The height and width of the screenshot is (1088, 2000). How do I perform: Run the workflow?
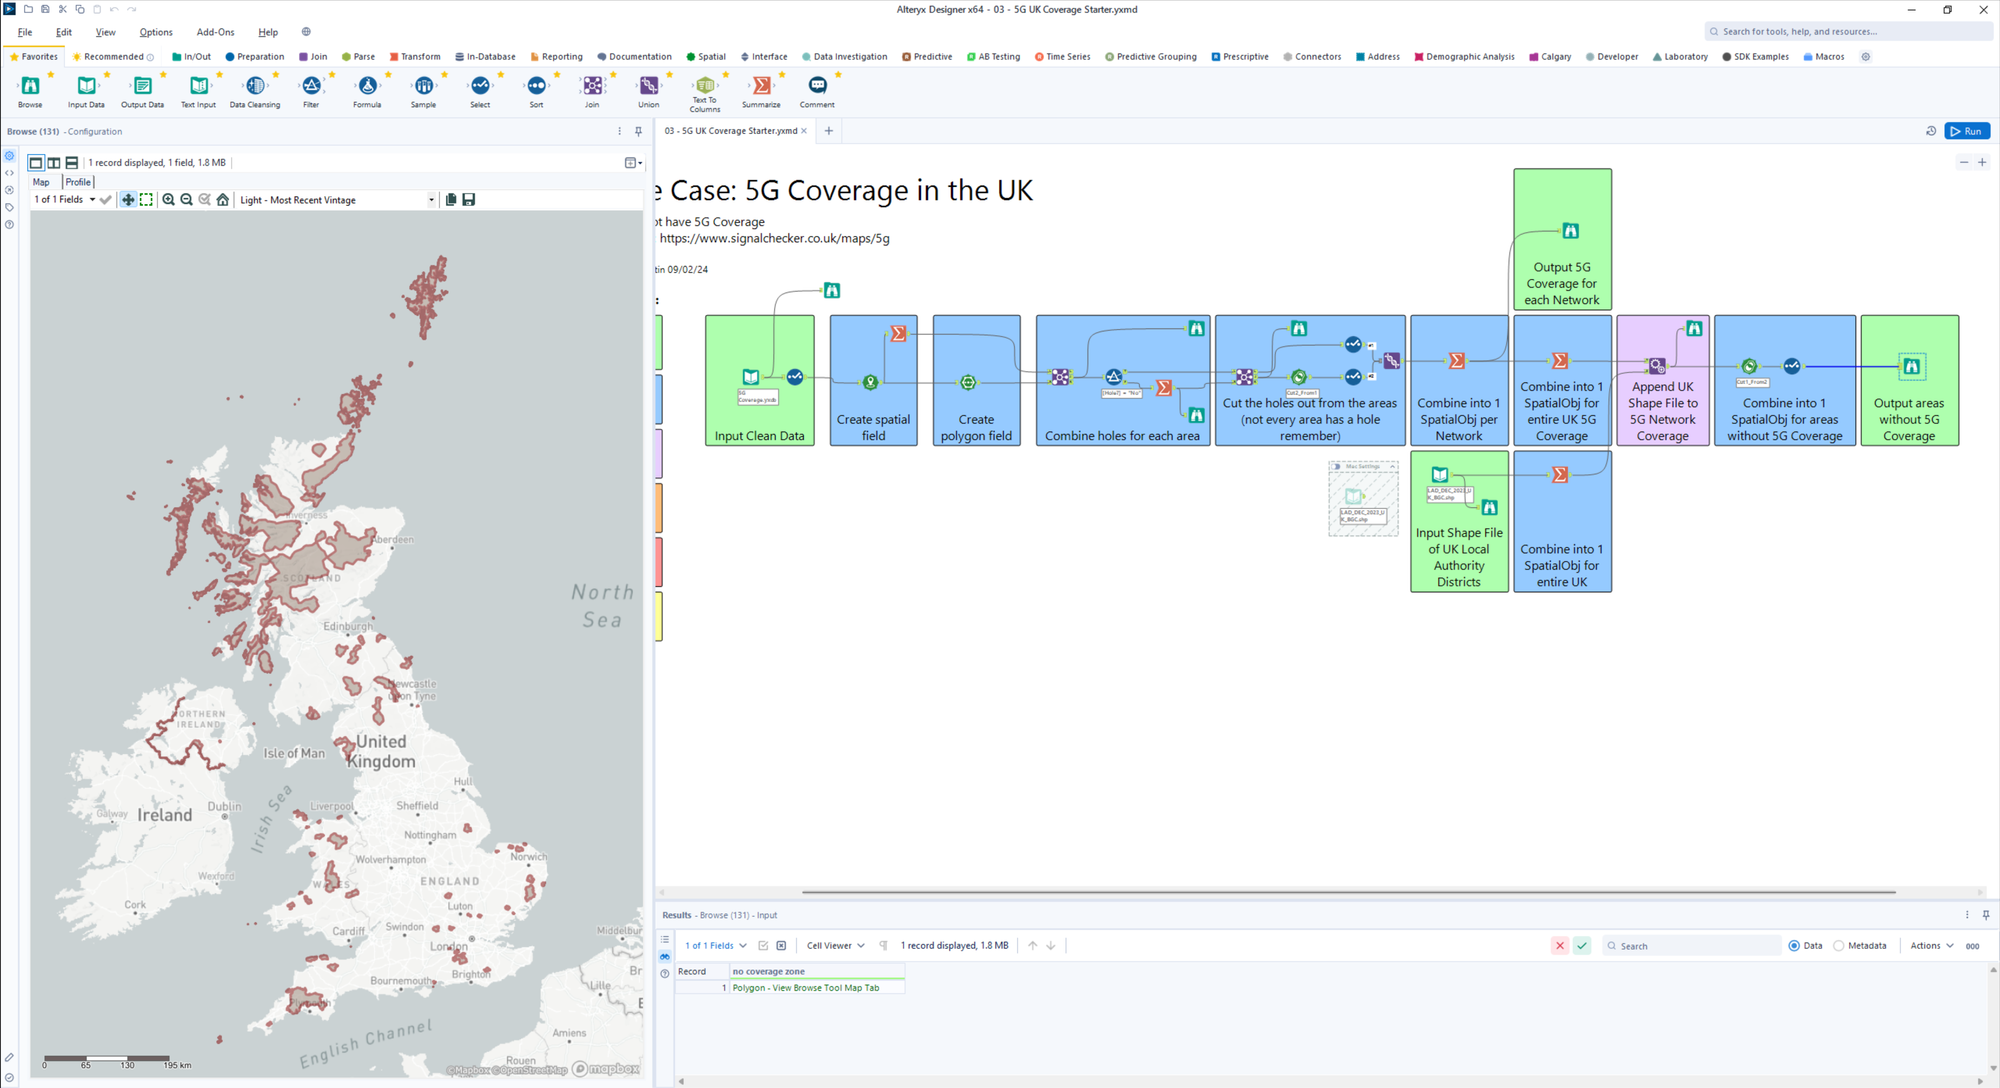click(x=1966, y=131)
